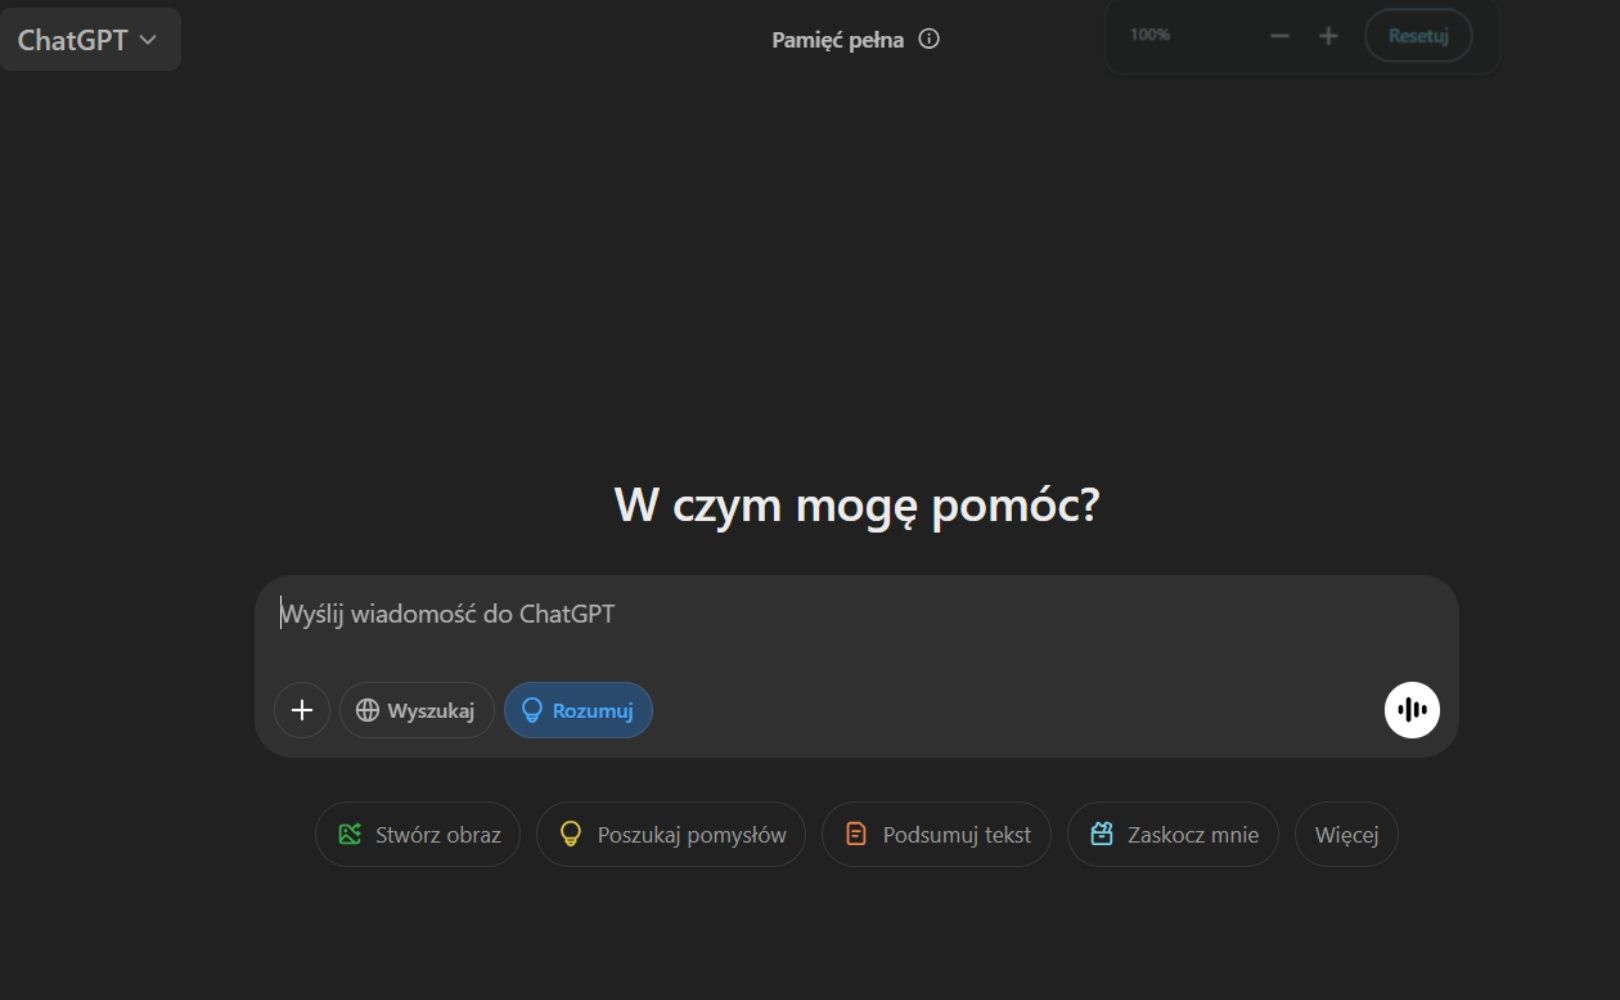Choose the Zaskocz mnie suggestion

pyautogui.click(x=1173, y=834)
